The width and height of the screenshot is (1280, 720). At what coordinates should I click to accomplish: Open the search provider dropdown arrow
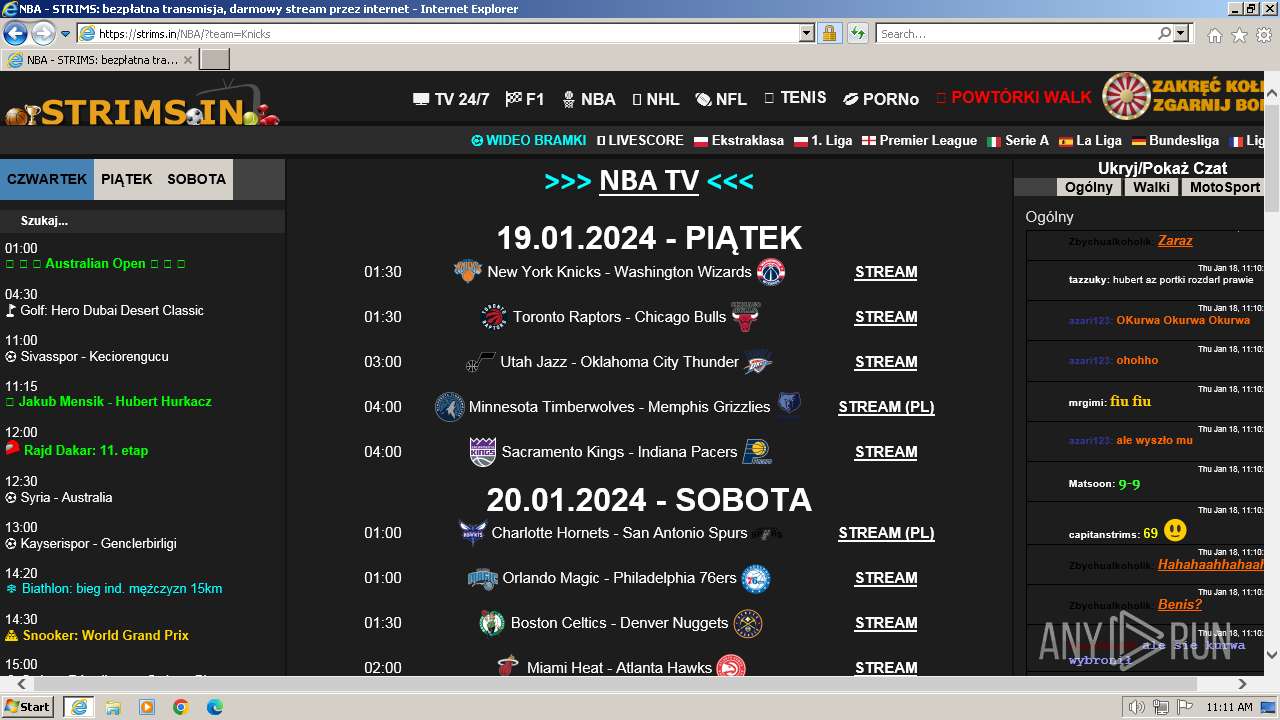(1181, 33)
